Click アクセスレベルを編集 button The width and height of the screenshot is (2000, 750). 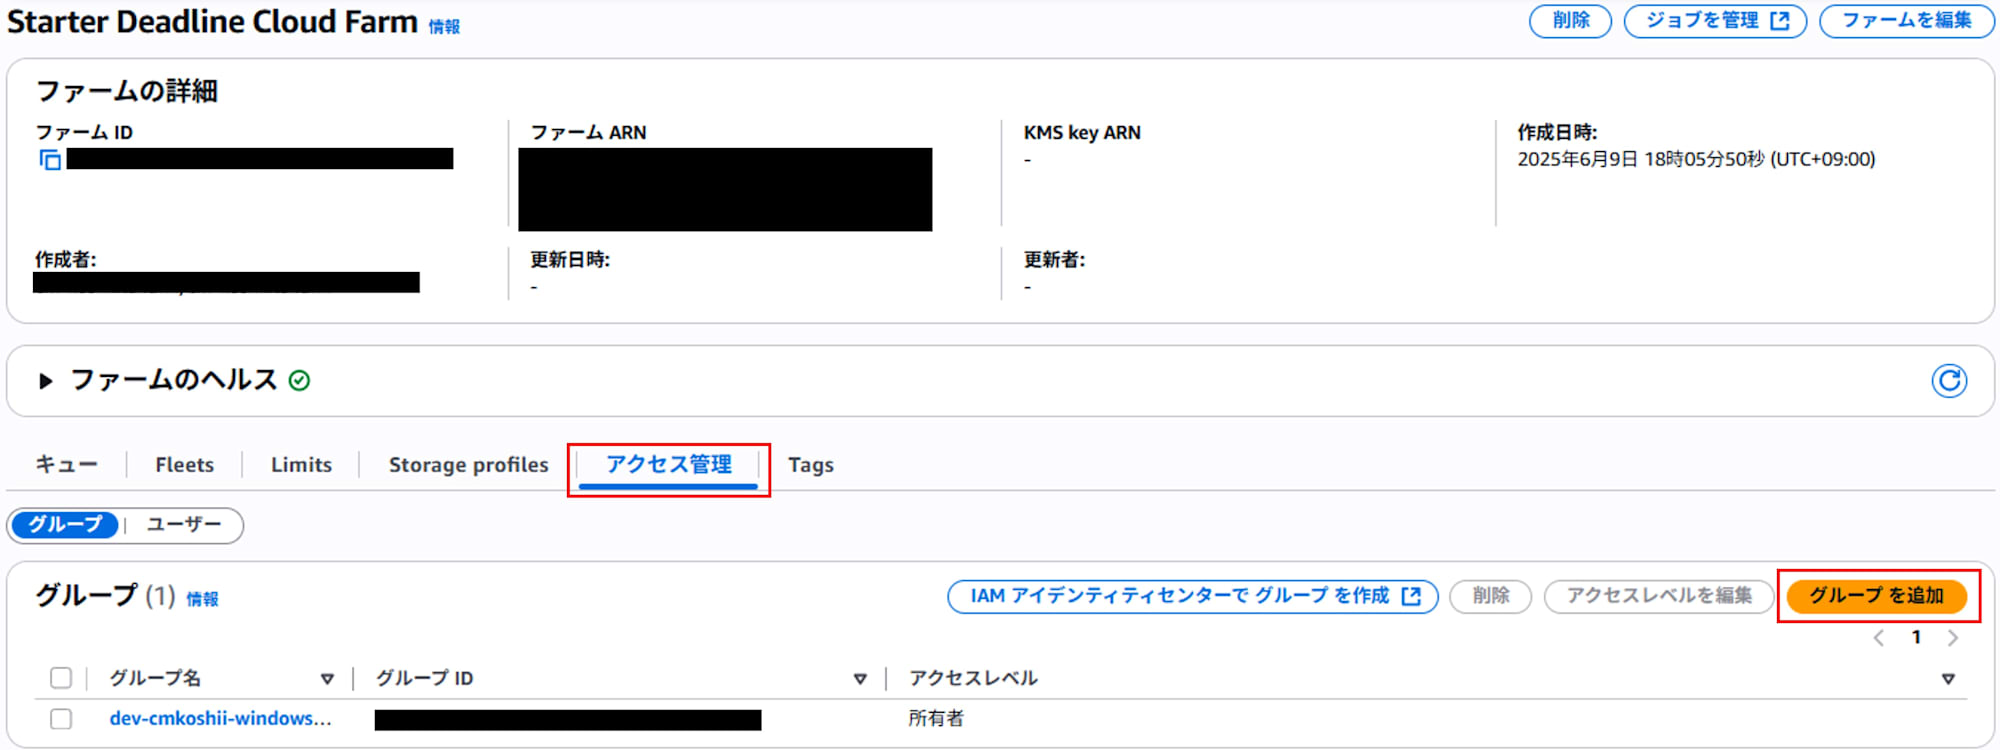coord(1658,596)
